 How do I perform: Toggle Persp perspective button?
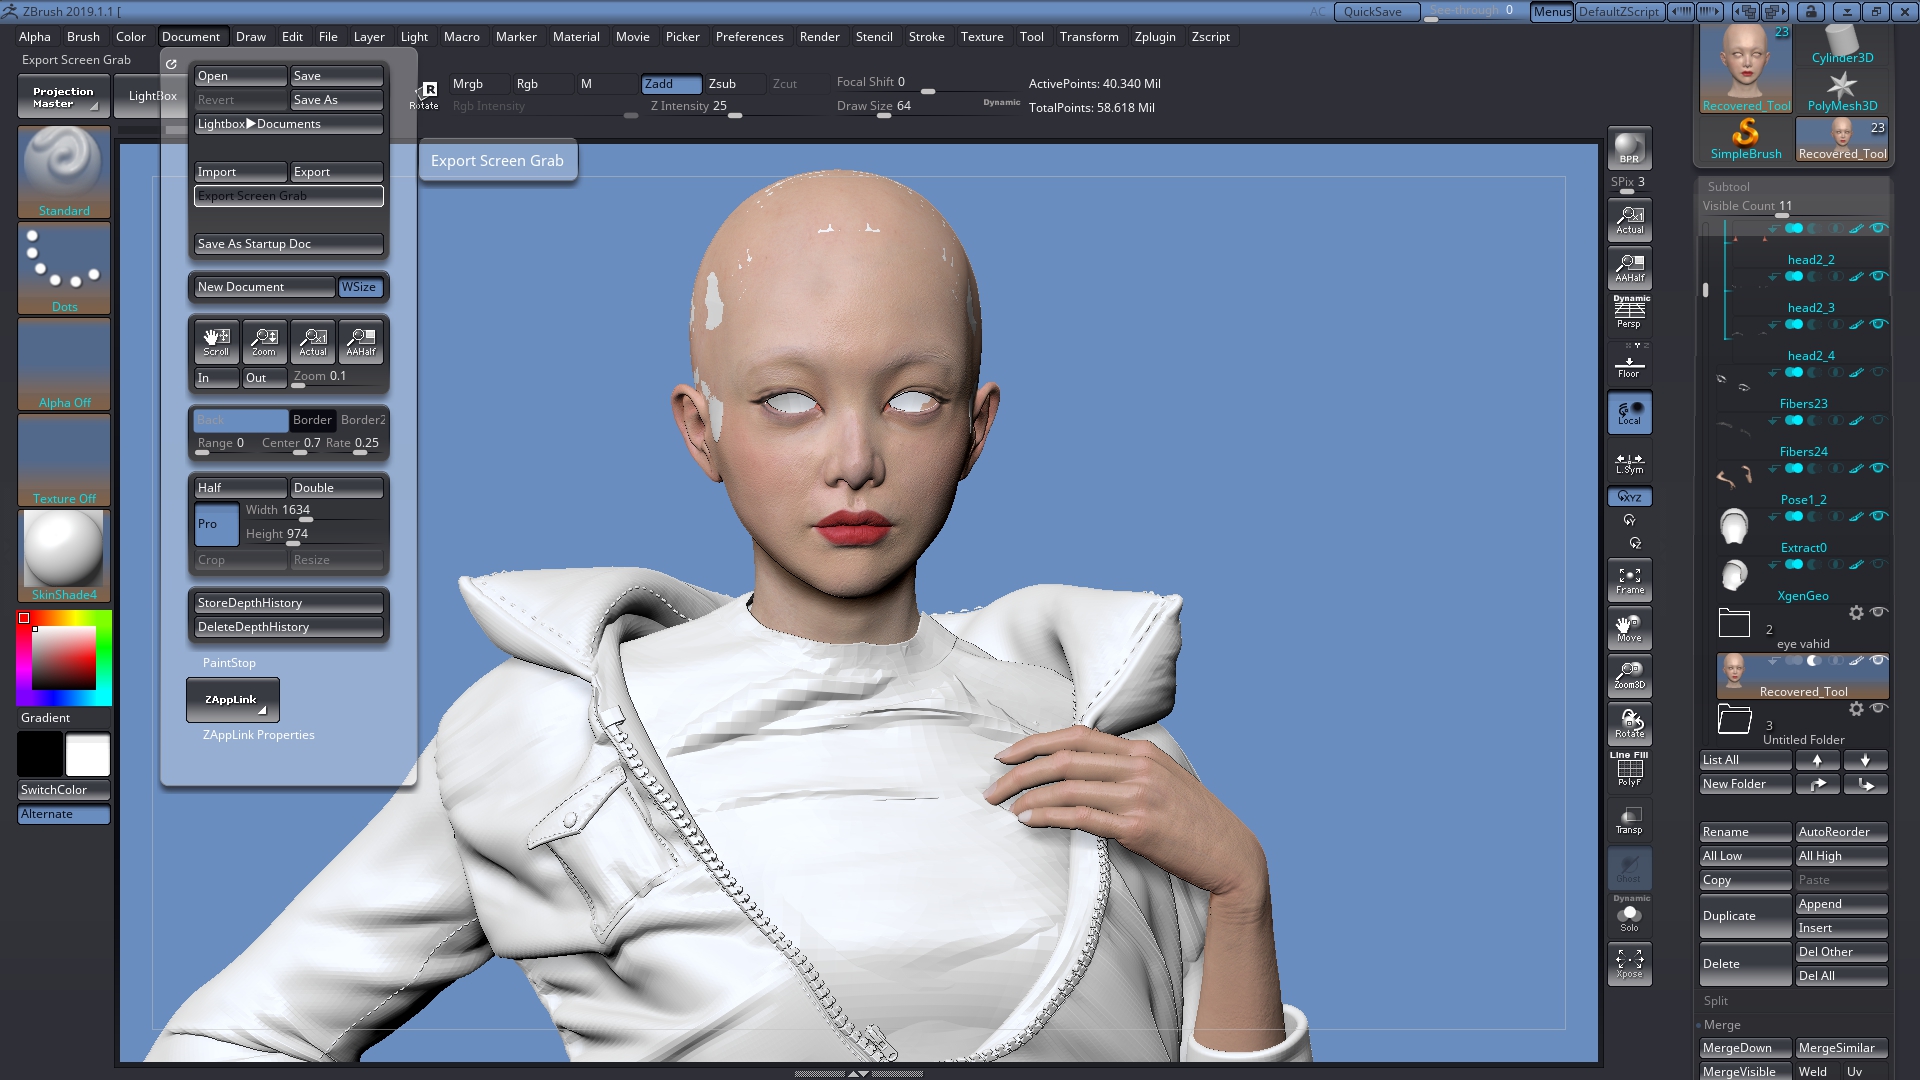pos(1629,313)
